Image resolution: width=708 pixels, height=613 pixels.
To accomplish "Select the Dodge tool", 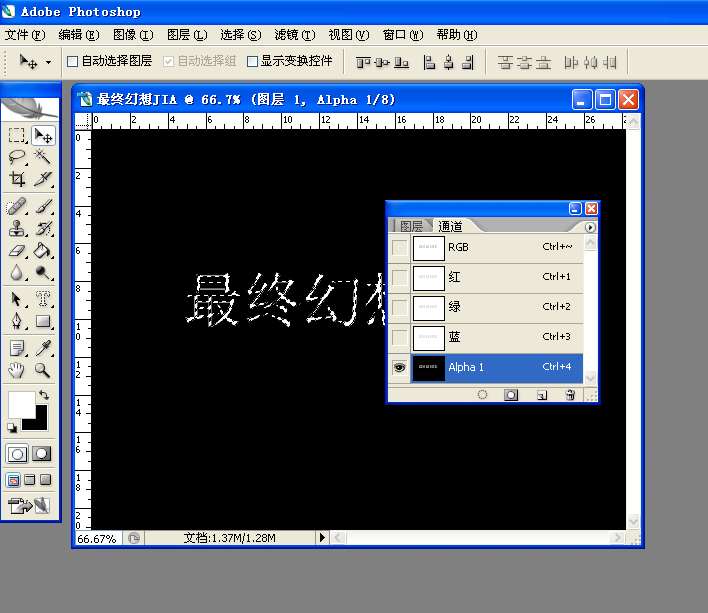I will [42, 273].
